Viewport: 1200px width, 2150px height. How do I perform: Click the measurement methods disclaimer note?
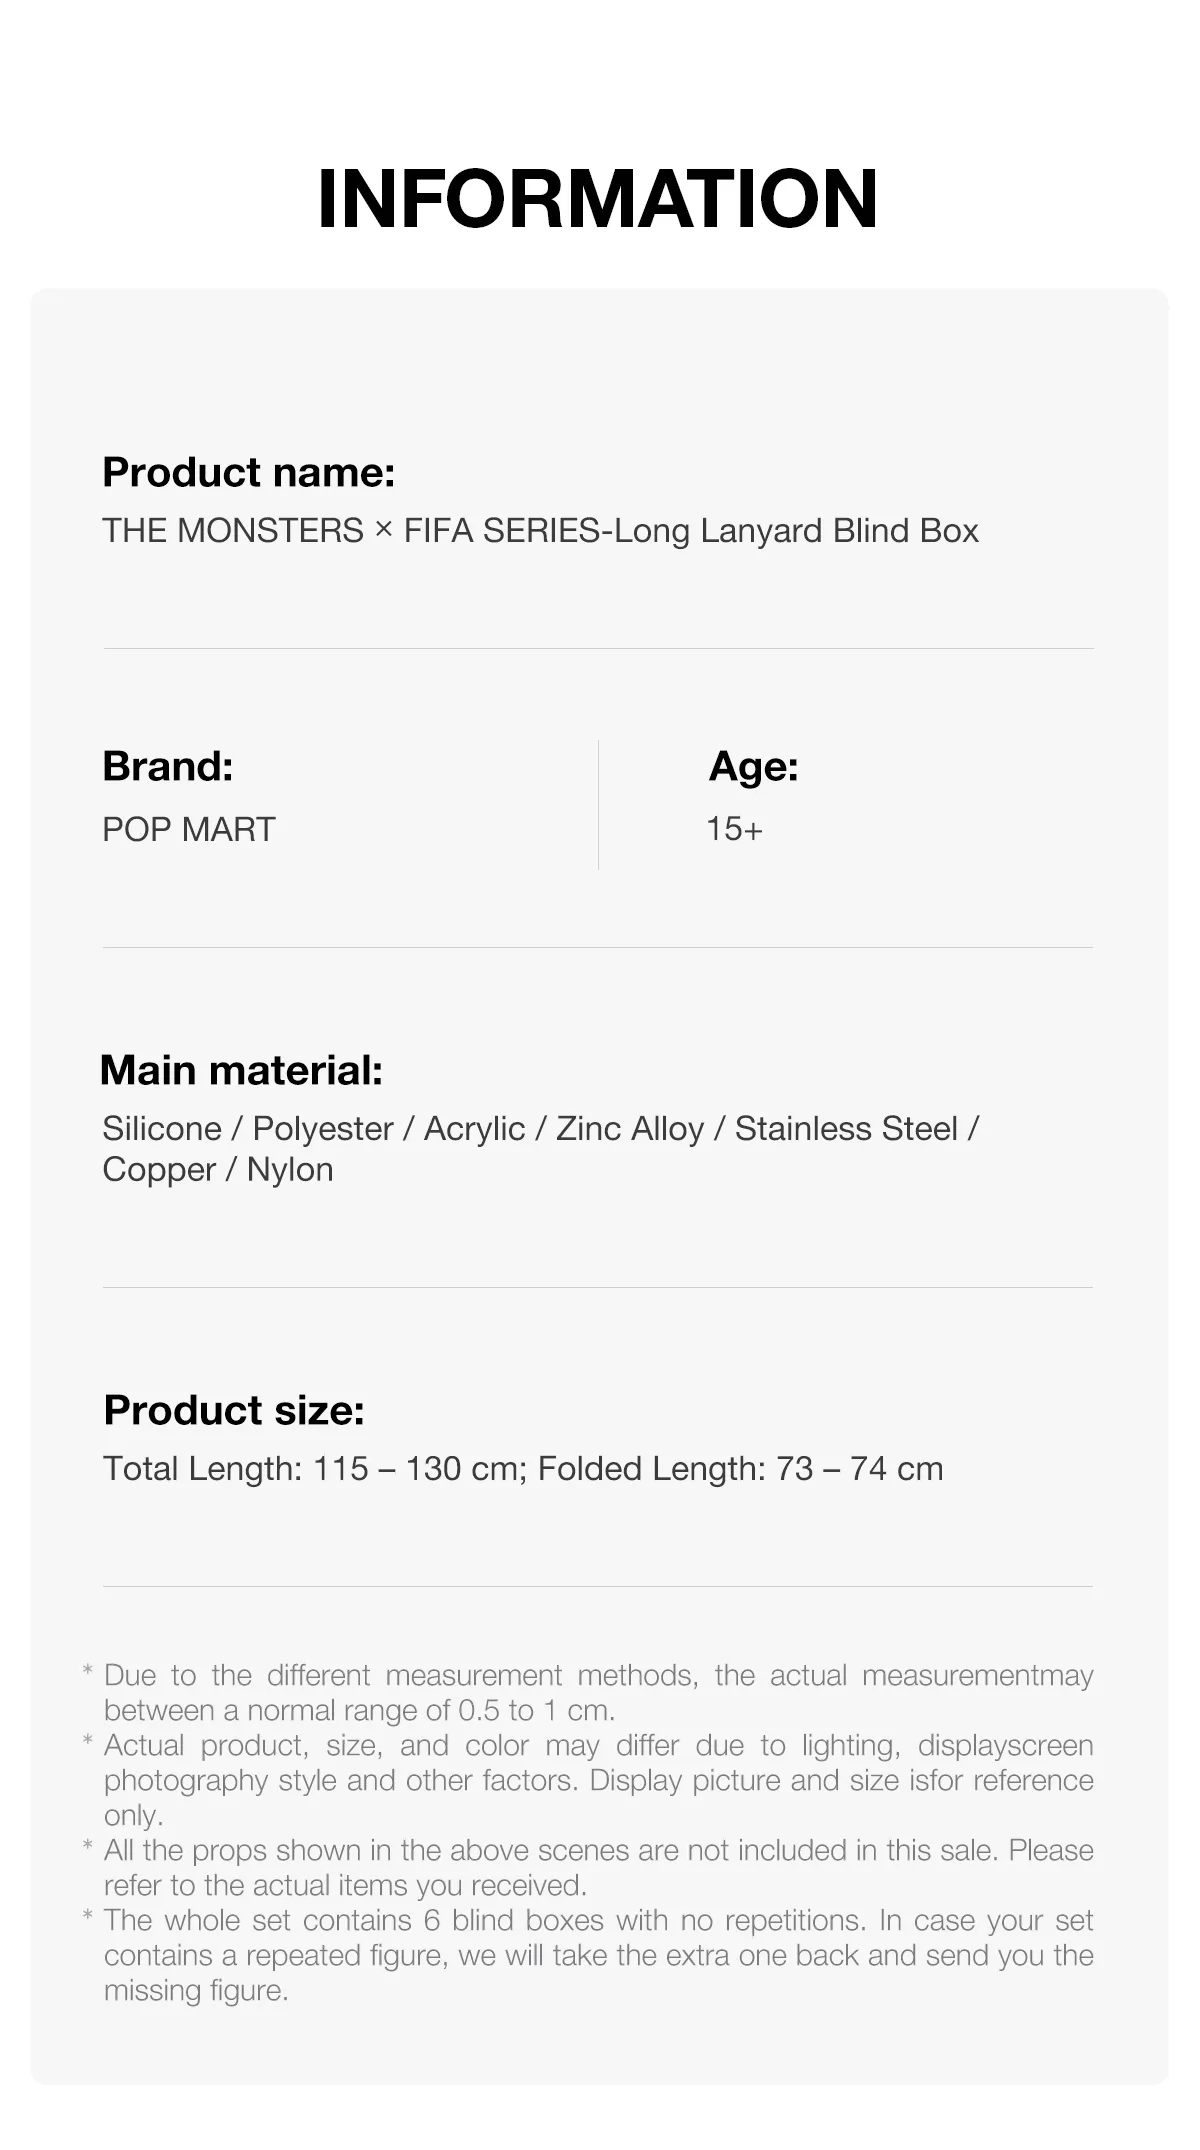(598, 1692)
